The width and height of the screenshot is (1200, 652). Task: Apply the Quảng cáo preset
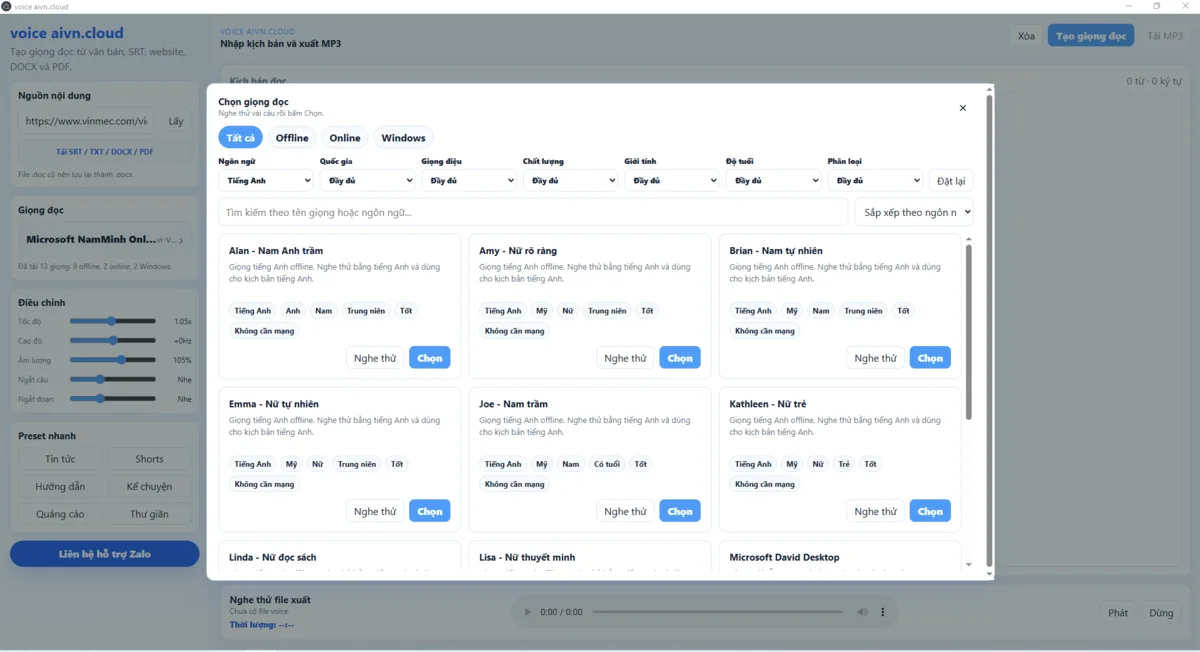tap(60, 514)
